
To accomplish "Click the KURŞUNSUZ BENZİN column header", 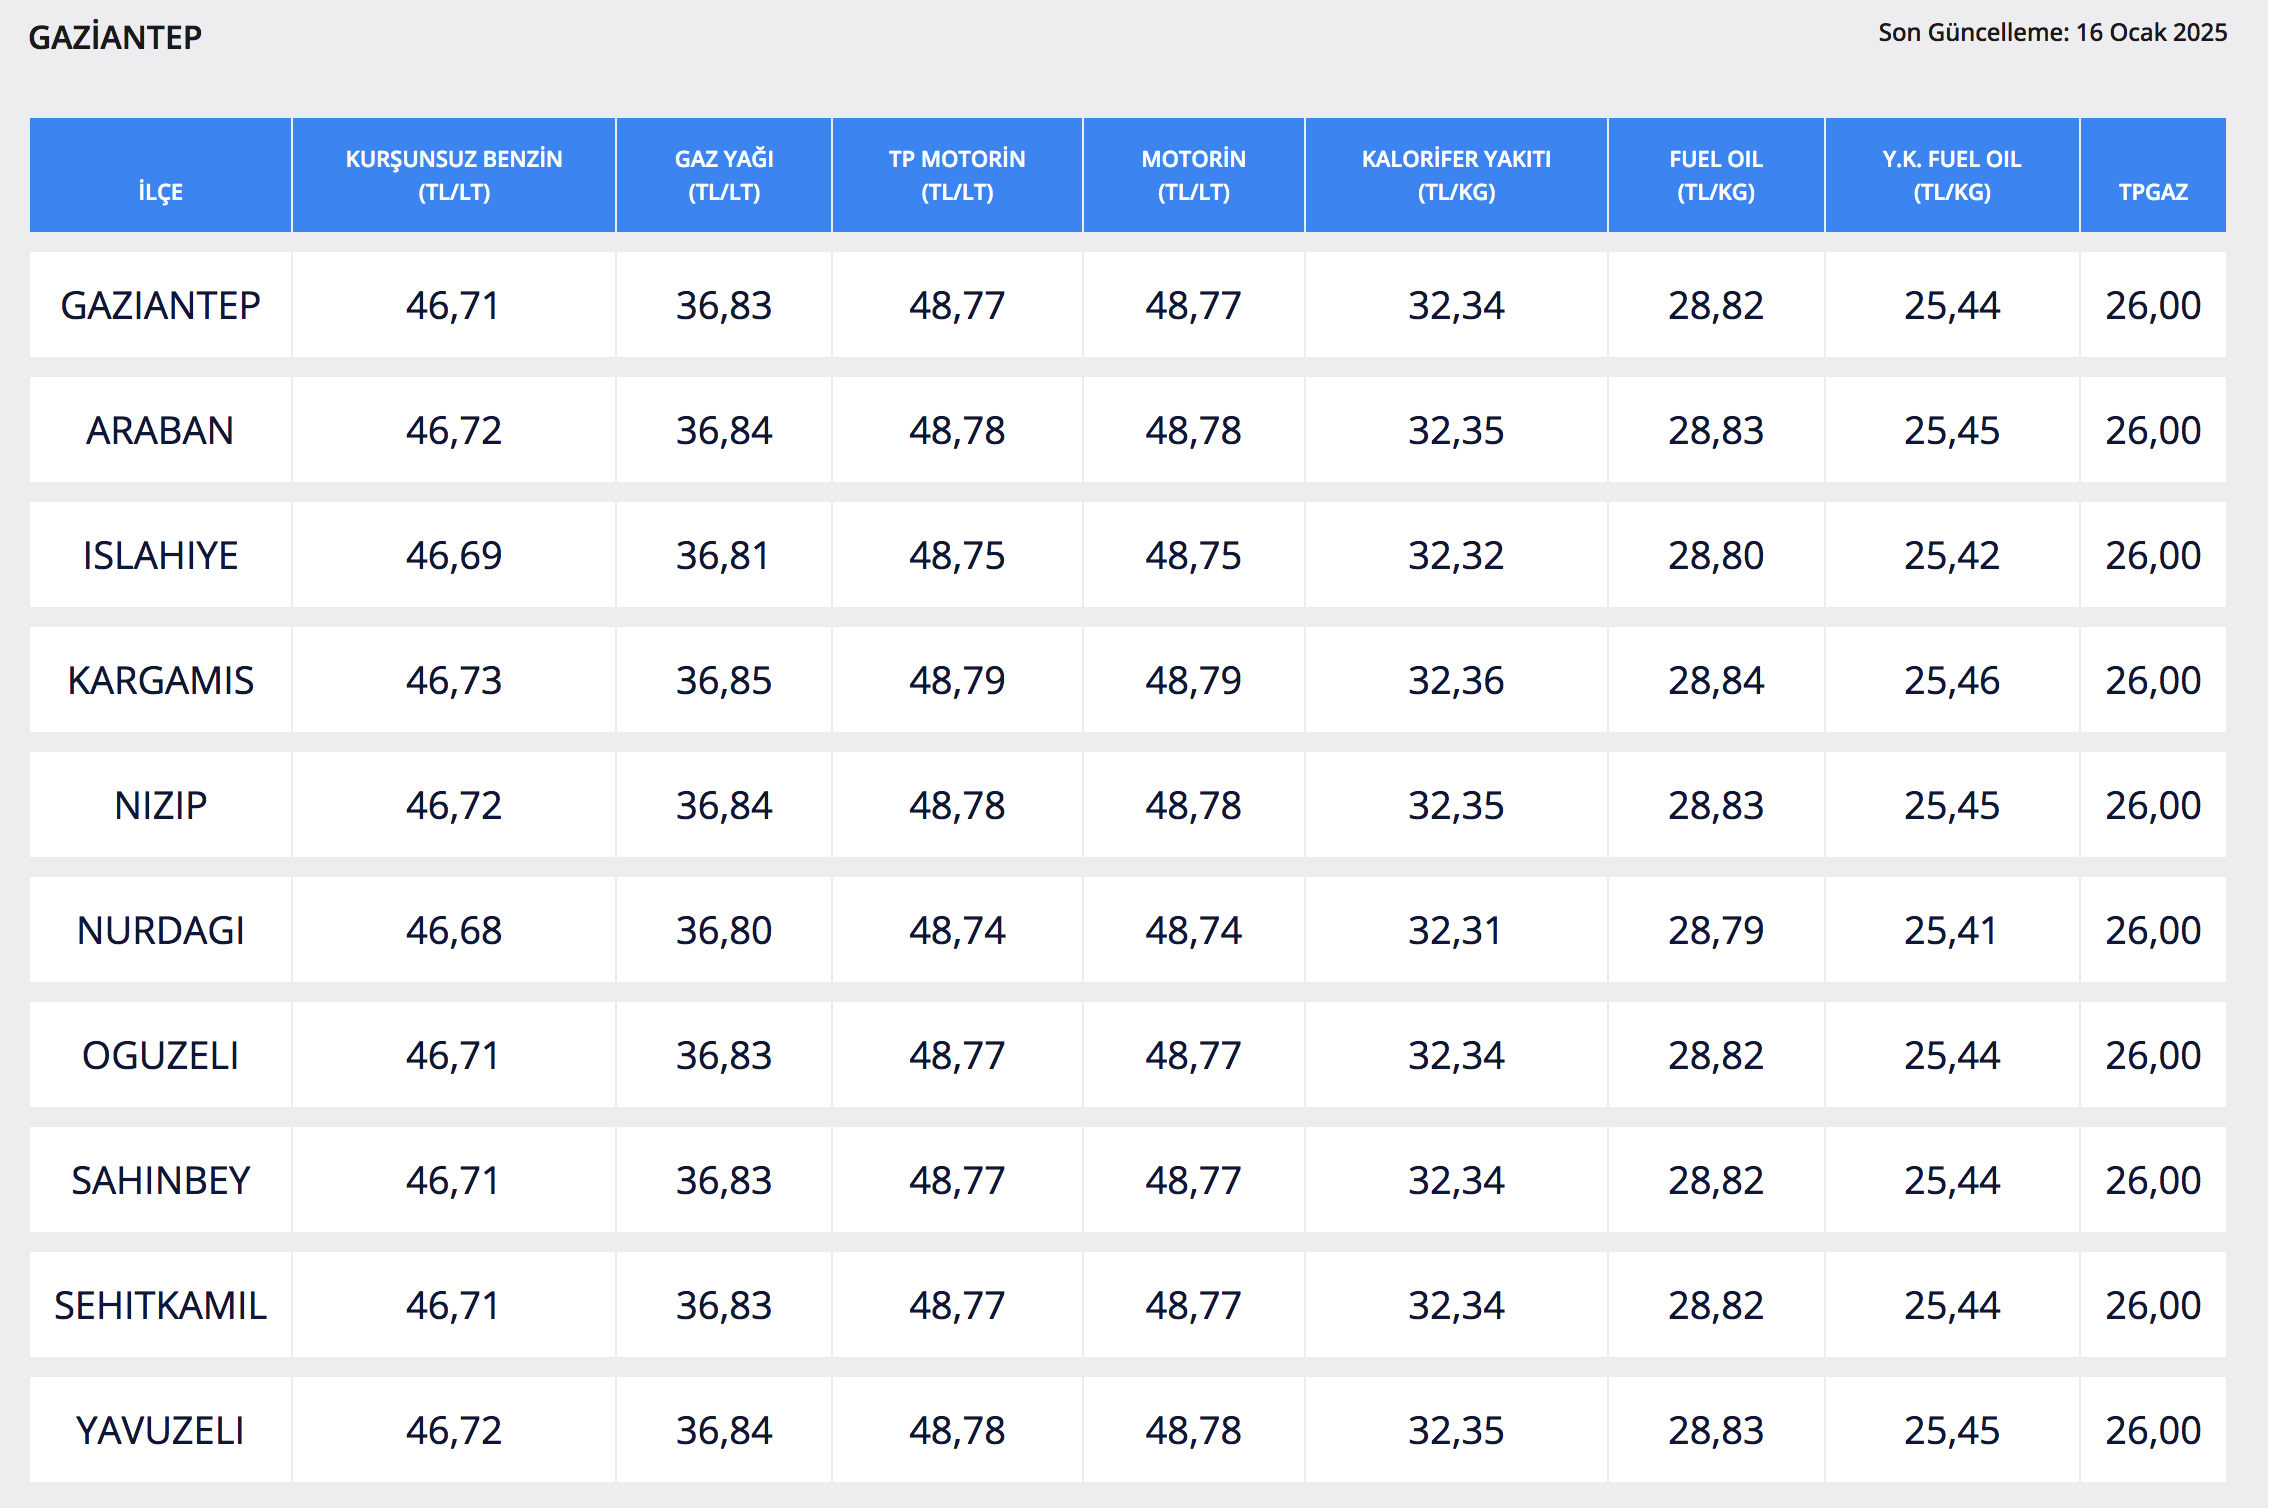I will click(454, 175).
